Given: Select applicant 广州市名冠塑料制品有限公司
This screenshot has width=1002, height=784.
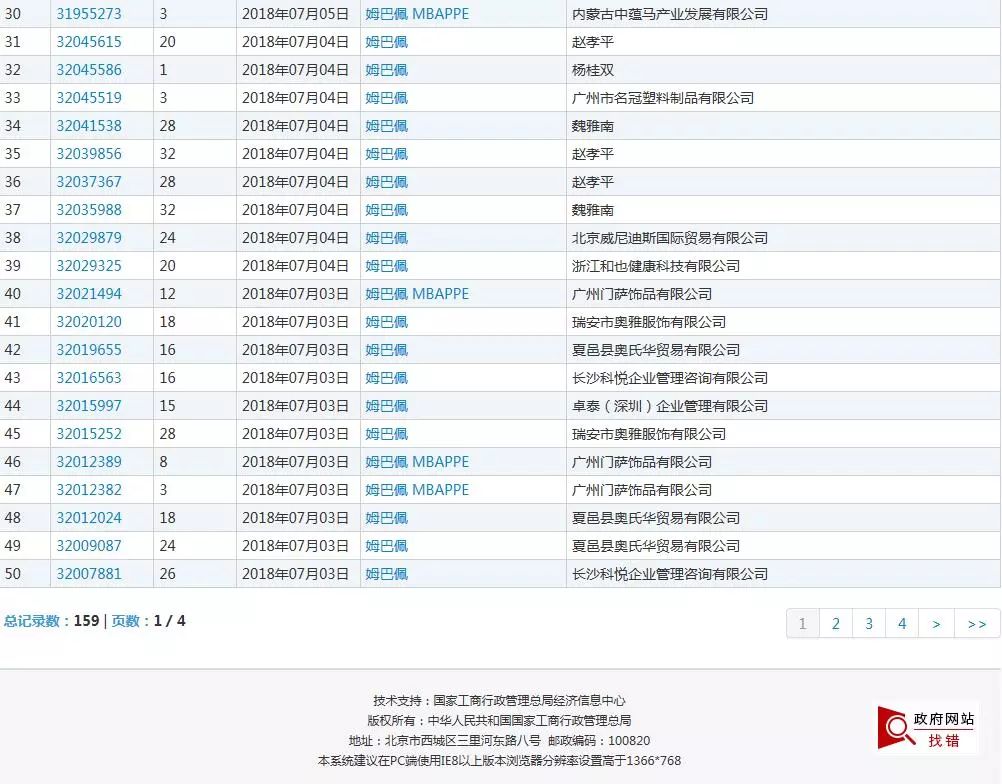Looking at the screenshot, I should [x=663, y=98].
